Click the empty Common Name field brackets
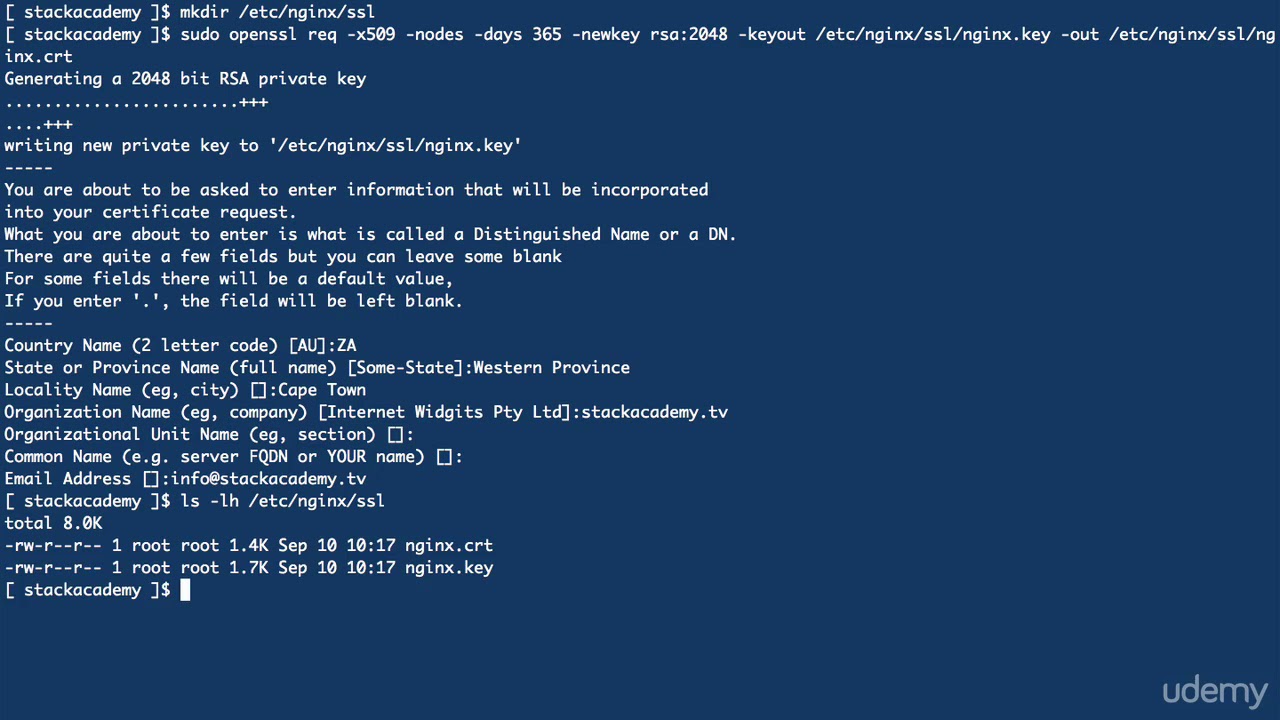This screenshot has width=1280, height=720. (444, 457)
